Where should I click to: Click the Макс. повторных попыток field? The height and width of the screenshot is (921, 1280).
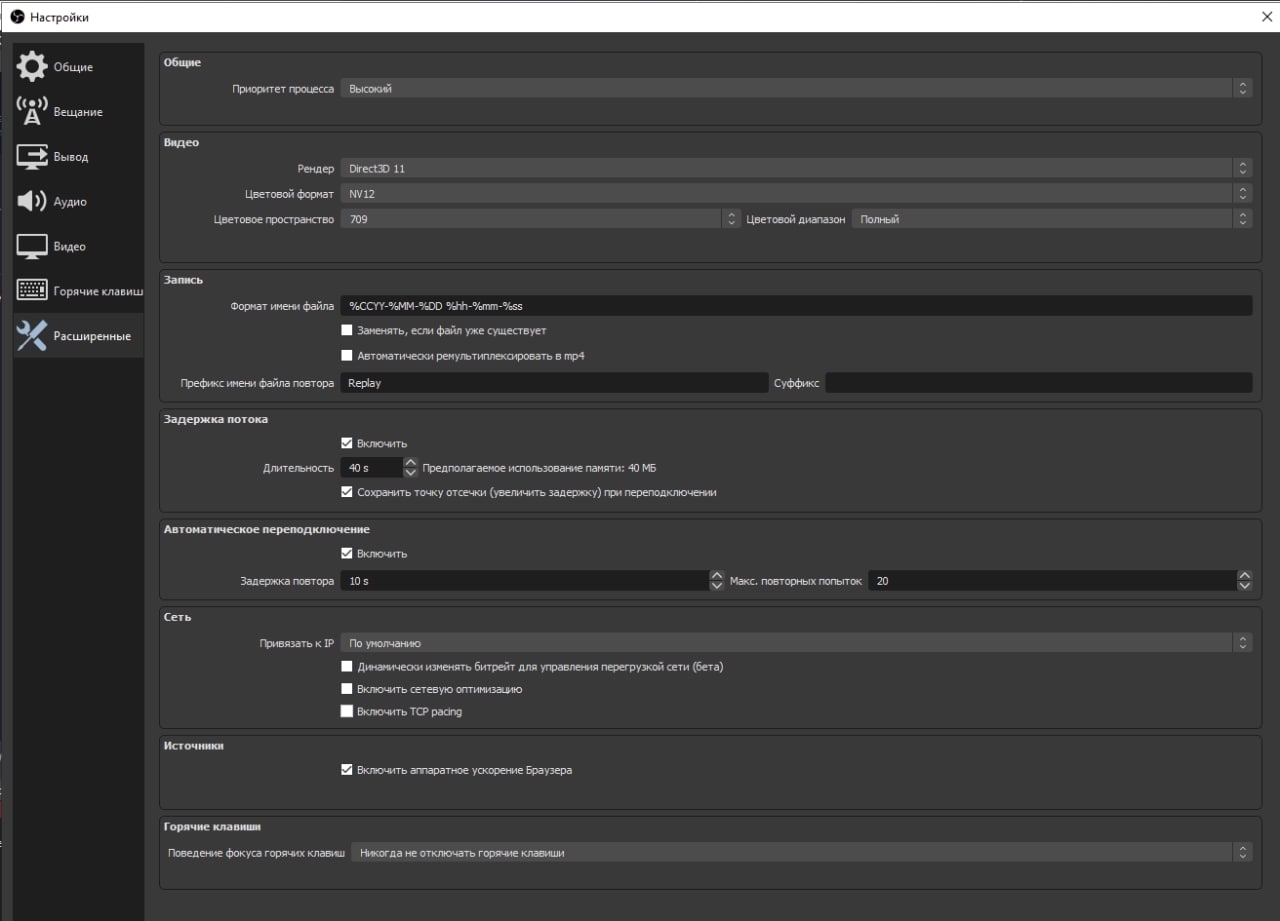click(x=1052, y=581)
